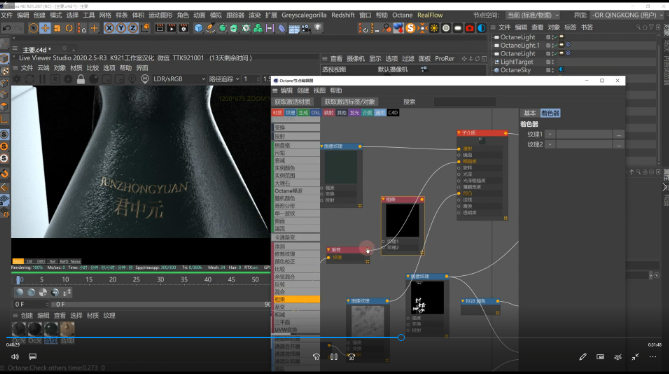The image size is (669, 374).
Task: Toggle Live Viewer clay mode sphere
Action: [93, 79]
